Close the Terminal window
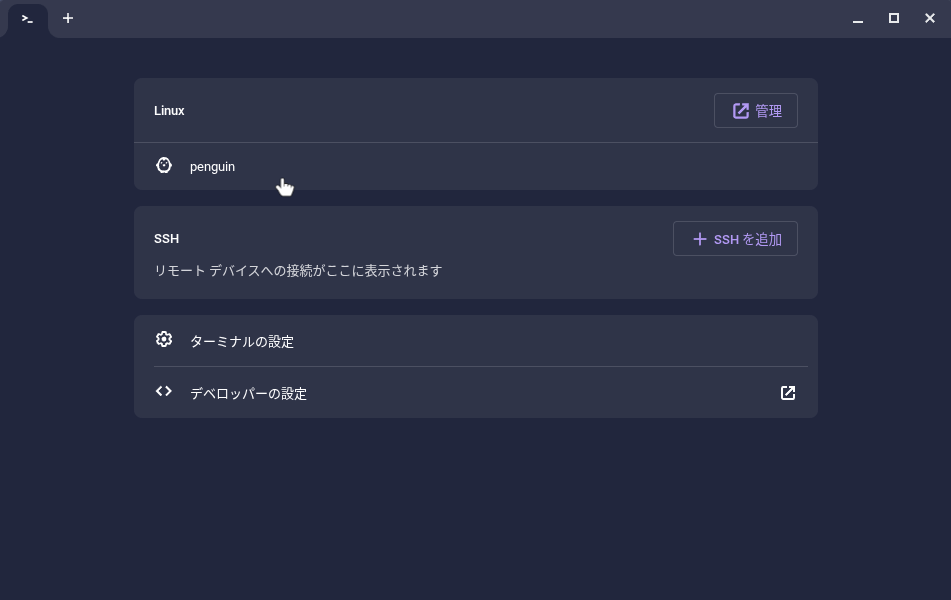 coord(930,18)
